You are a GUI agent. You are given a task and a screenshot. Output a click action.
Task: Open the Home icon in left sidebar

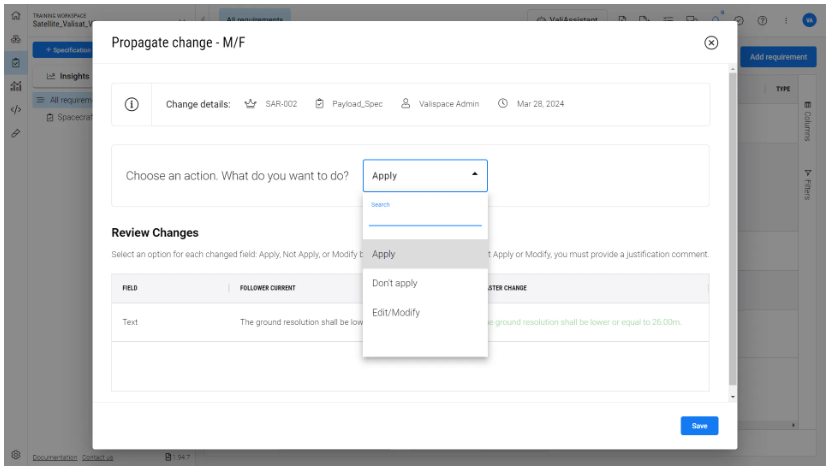coord(16,15)
